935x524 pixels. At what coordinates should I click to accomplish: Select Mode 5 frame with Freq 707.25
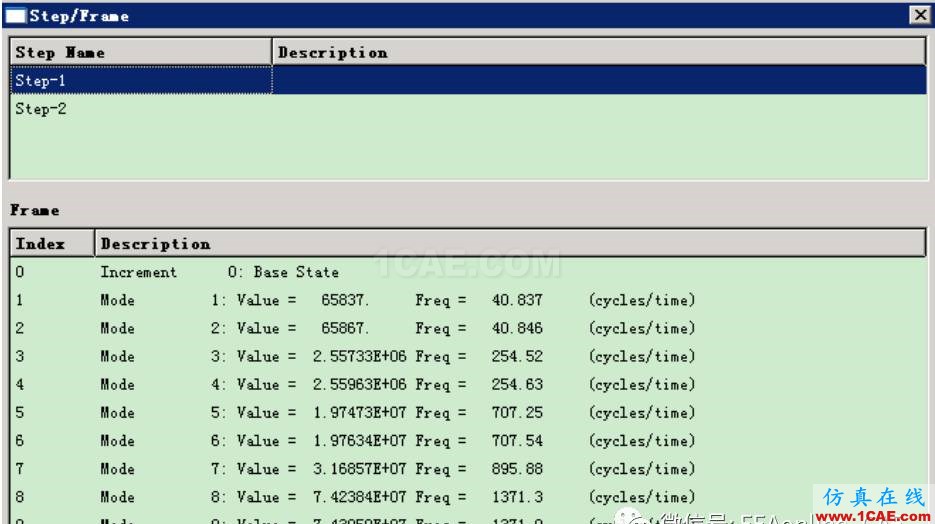[x=468, y=413]
